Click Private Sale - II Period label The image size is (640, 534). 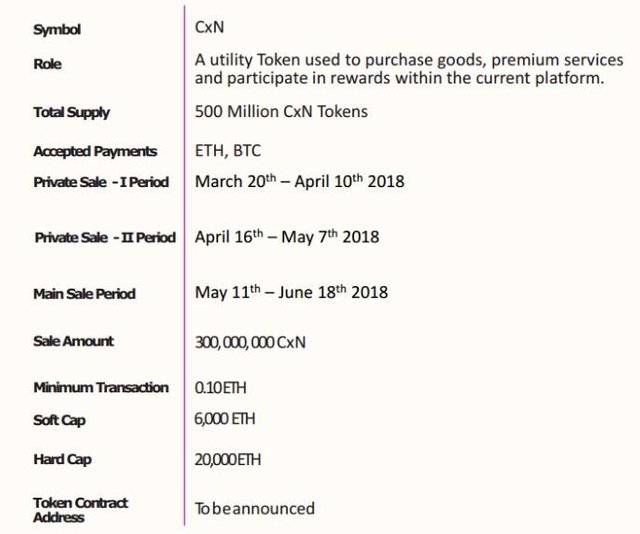(105, 238)
